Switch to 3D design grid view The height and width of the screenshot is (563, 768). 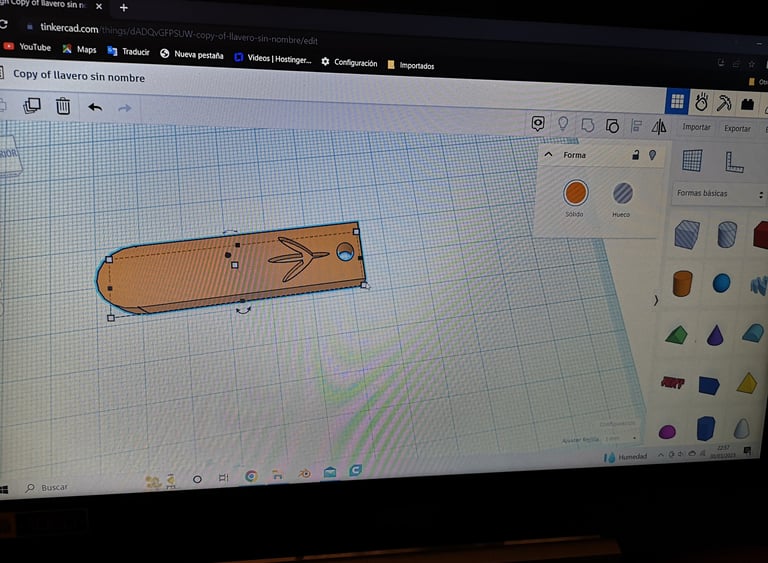click(677, 101)
